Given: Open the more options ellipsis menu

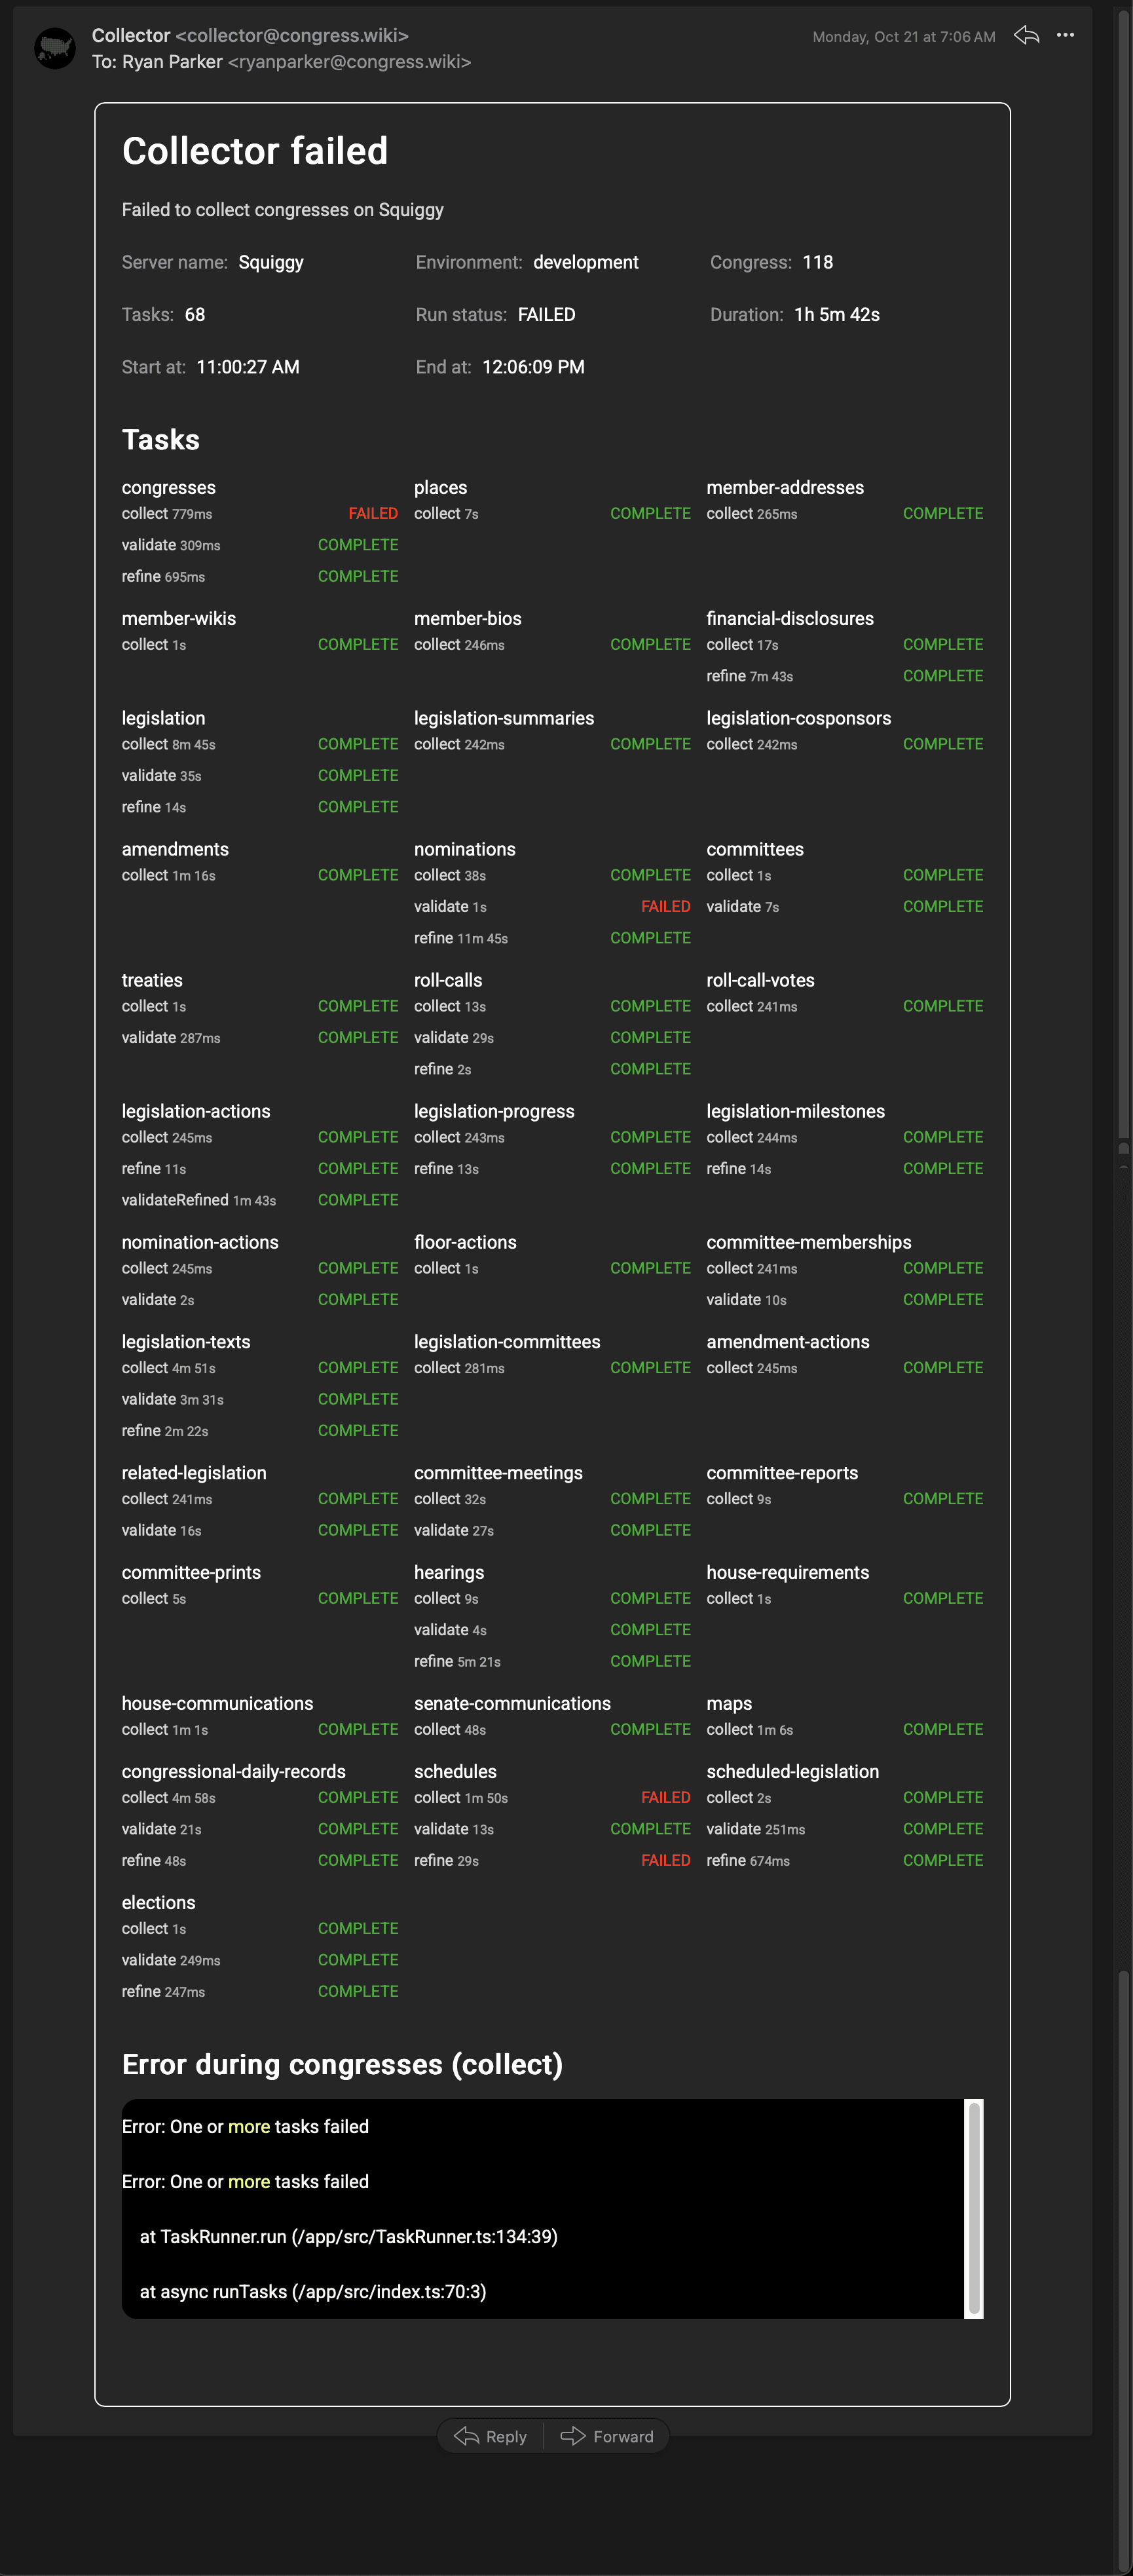Looking at the screenshot, I should coord(1065,36).
